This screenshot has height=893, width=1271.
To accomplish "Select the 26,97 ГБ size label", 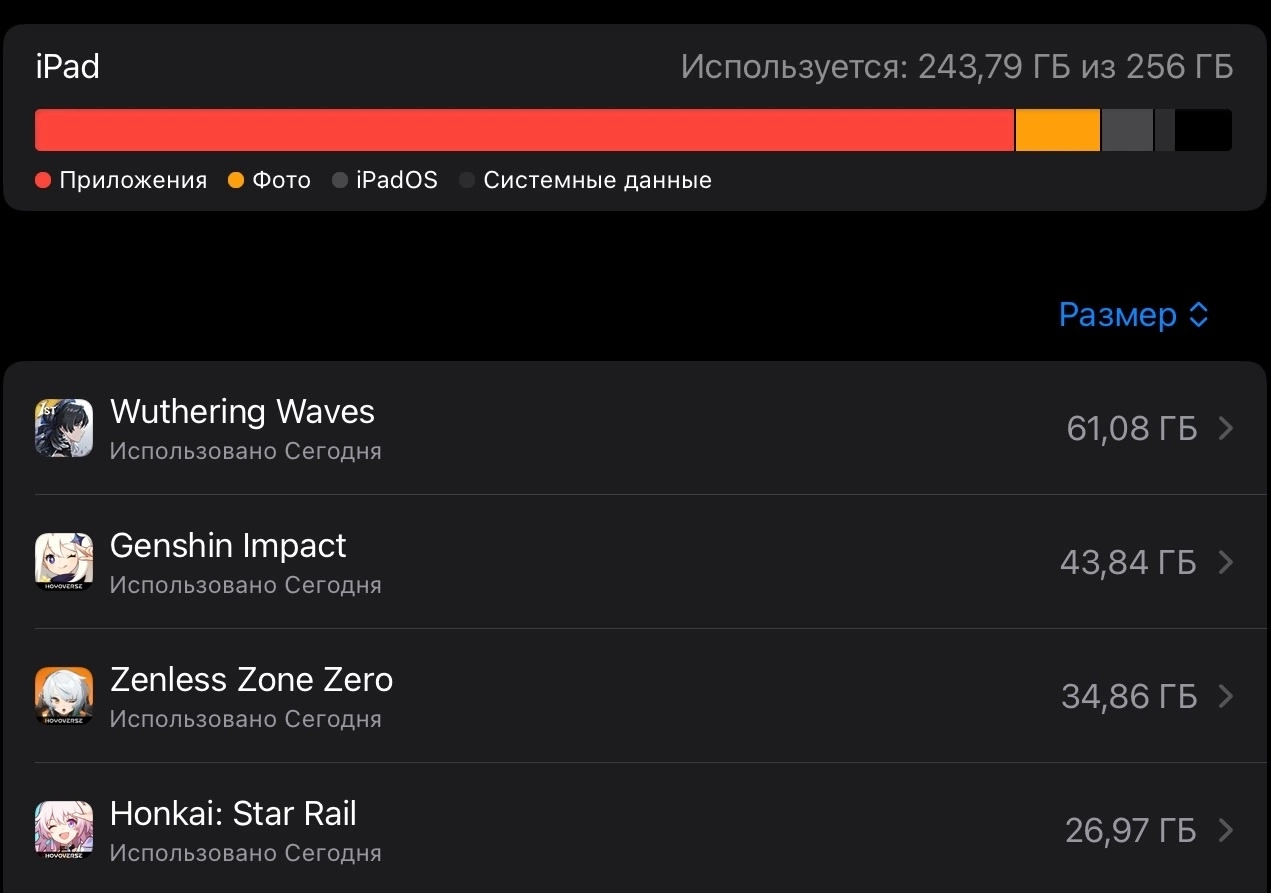I will click(x=1131, y=830).
